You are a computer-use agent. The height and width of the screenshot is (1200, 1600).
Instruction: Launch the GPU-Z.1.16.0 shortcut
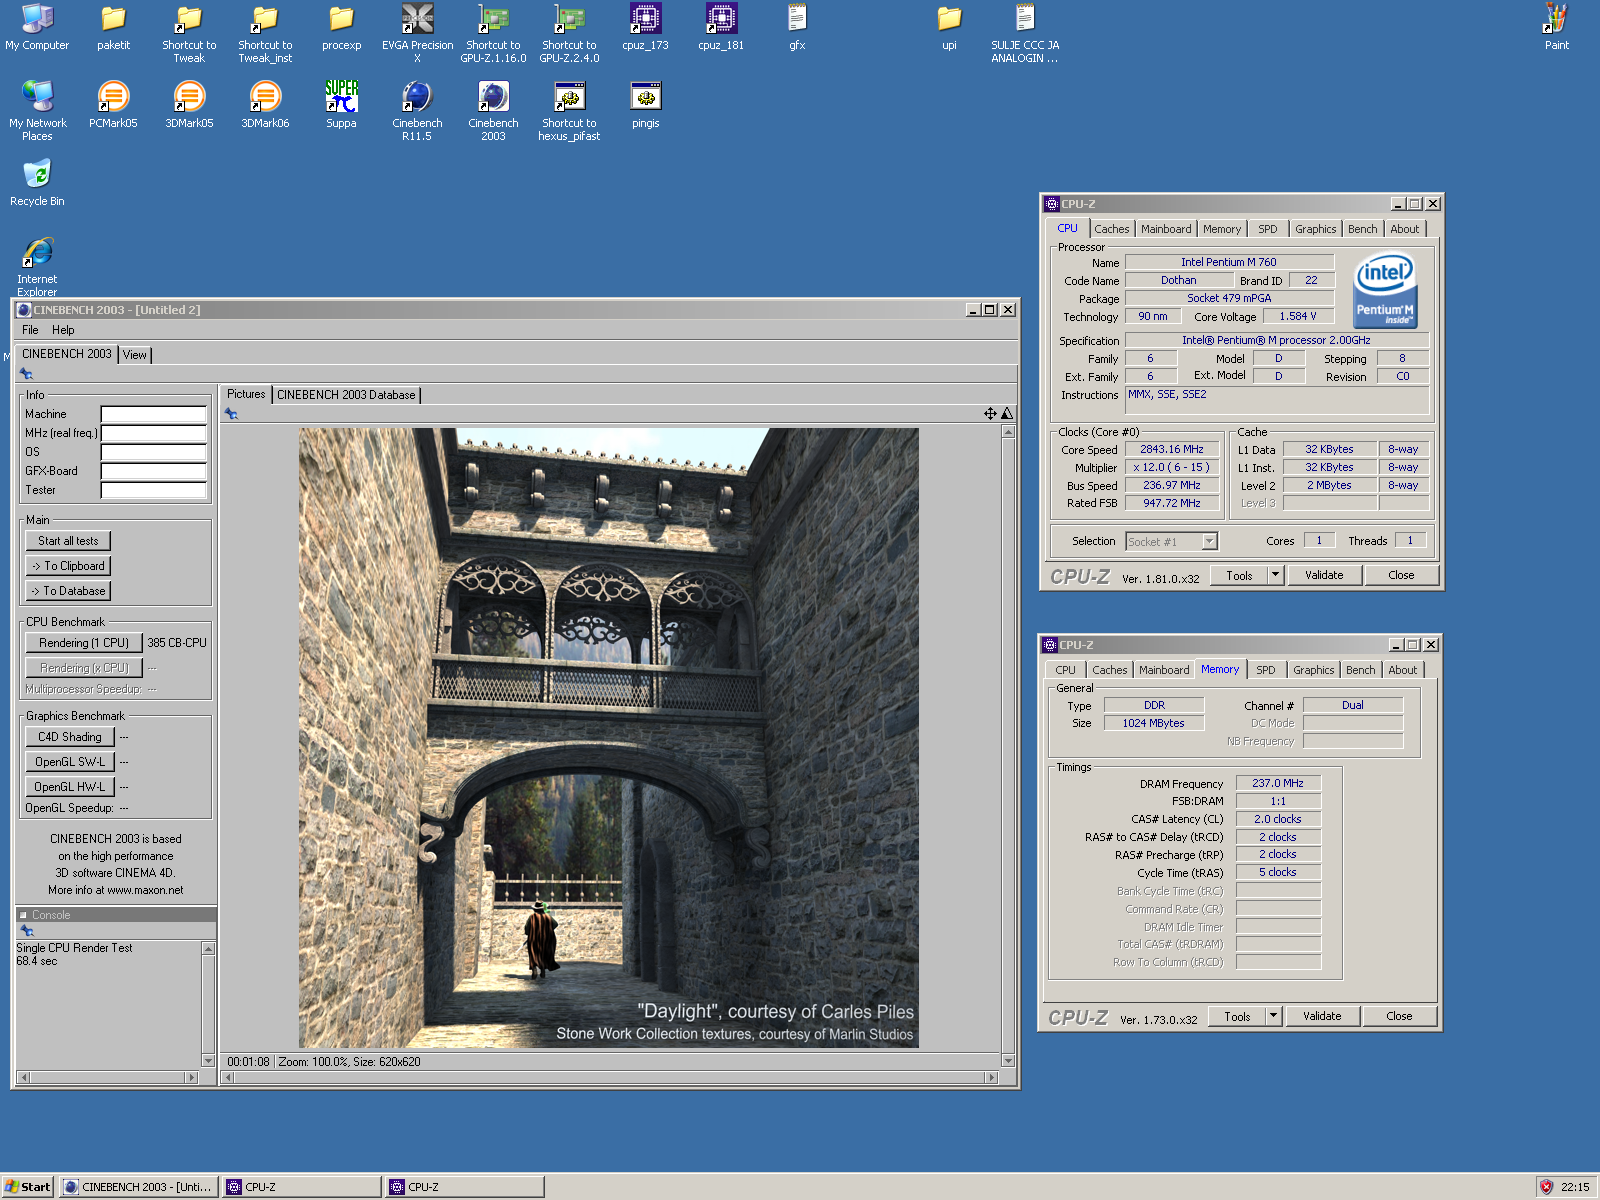493,33
